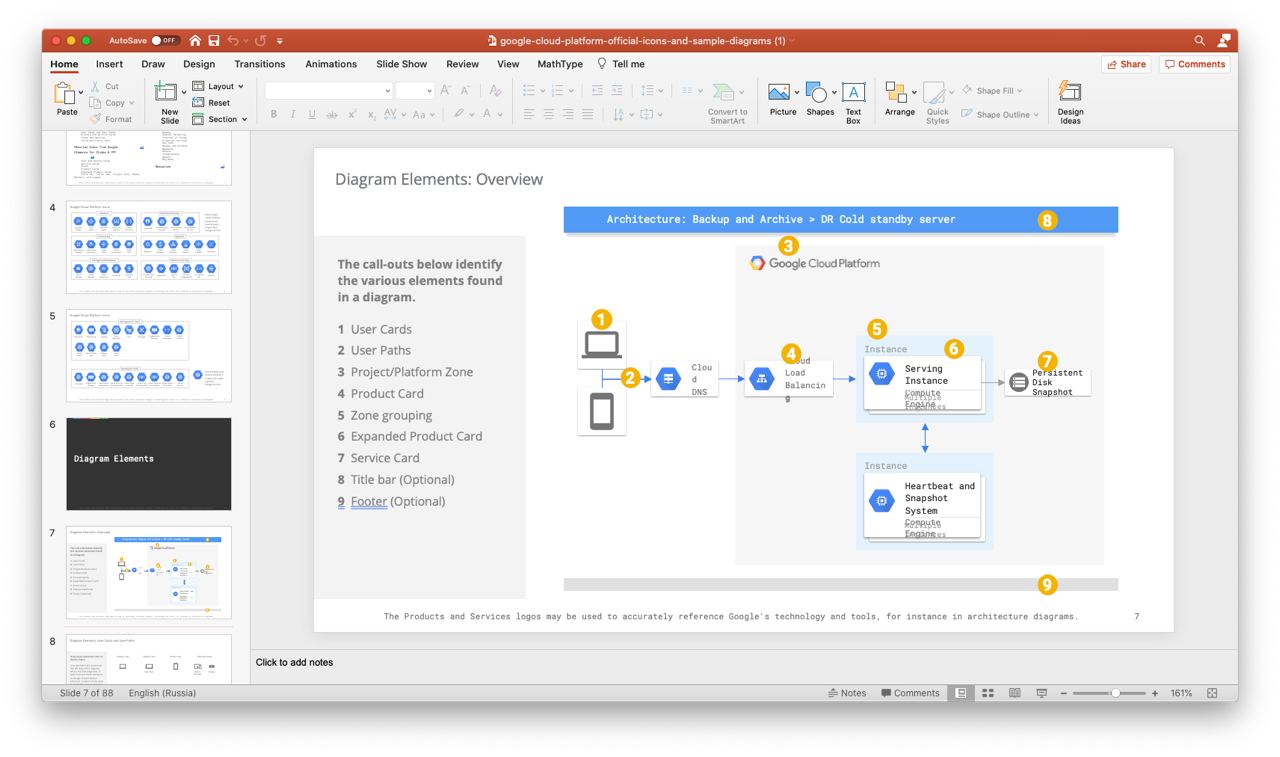The width and height of the screenshot is (1280, 757).
Task: Expand the Paste options arrow
Action: 81,93
